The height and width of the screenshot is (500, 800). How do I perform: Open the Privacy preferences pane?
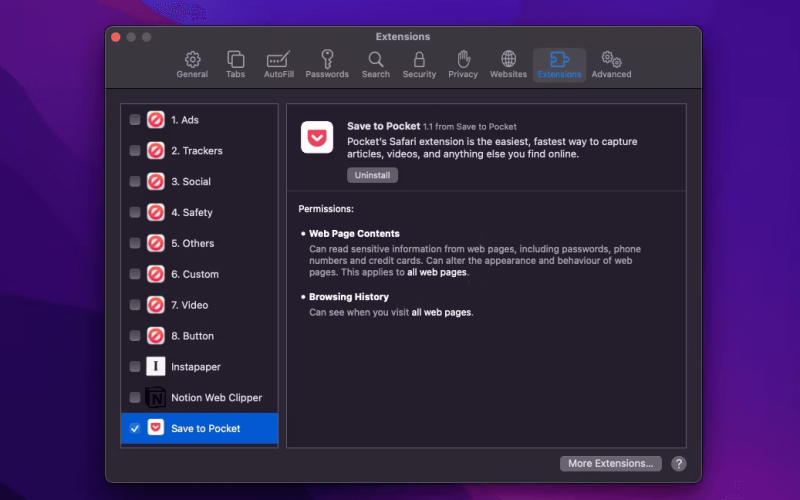463,64
